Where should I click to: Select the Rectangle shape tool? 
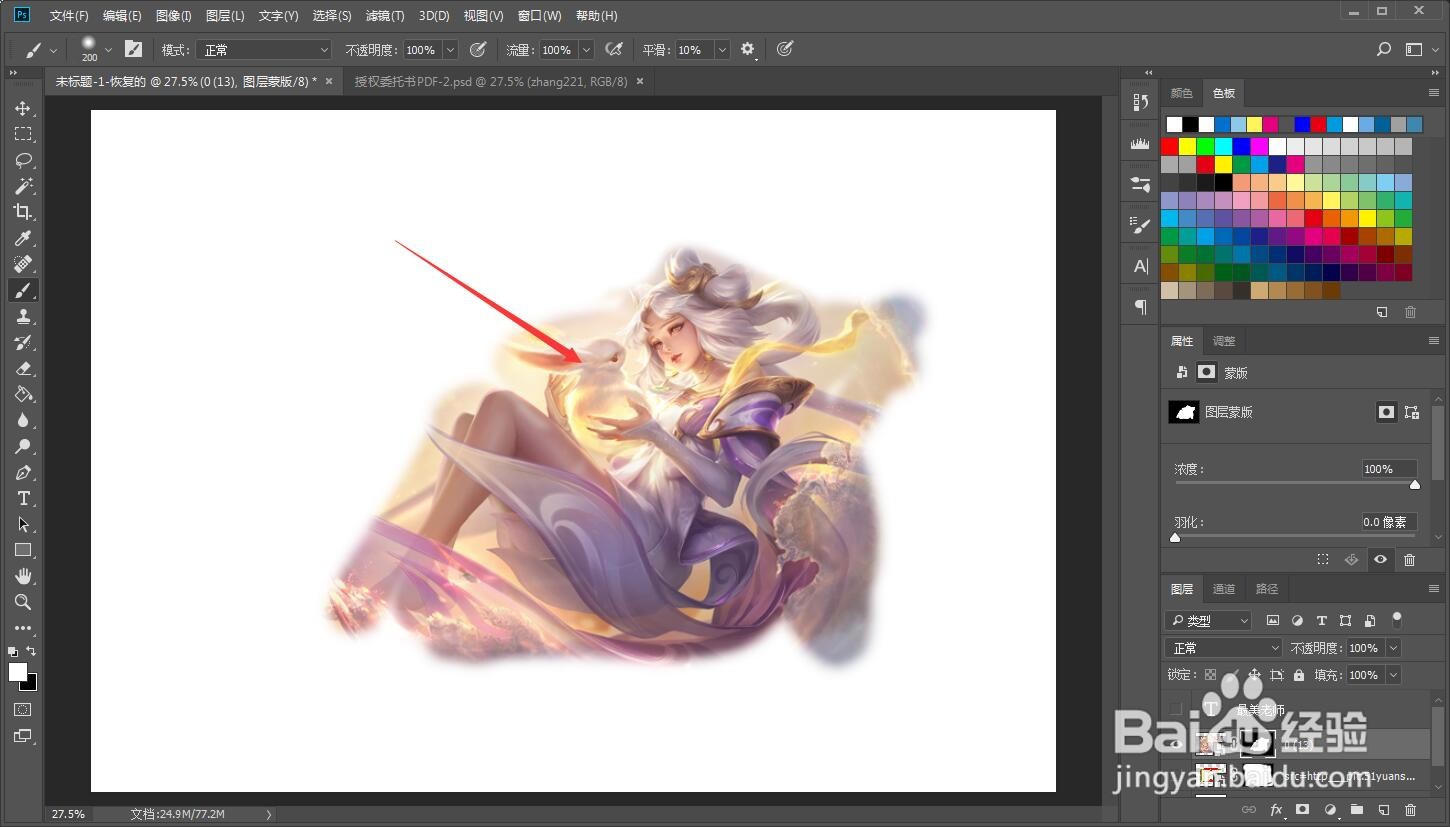point(22,550)
